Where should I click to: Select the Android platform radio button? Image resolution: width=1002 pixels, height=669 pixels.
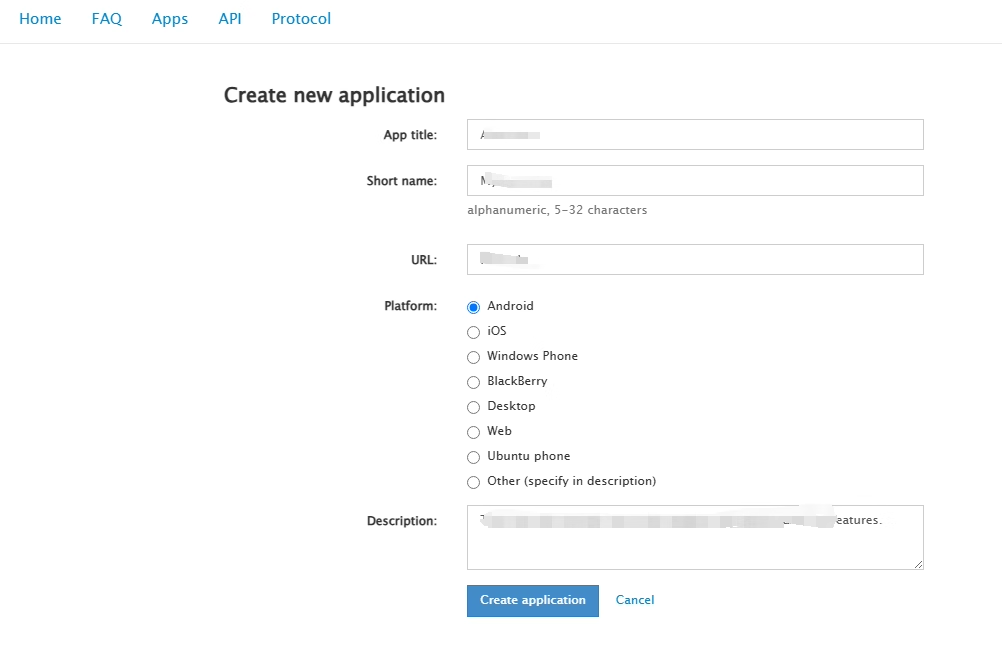[474, 307]
